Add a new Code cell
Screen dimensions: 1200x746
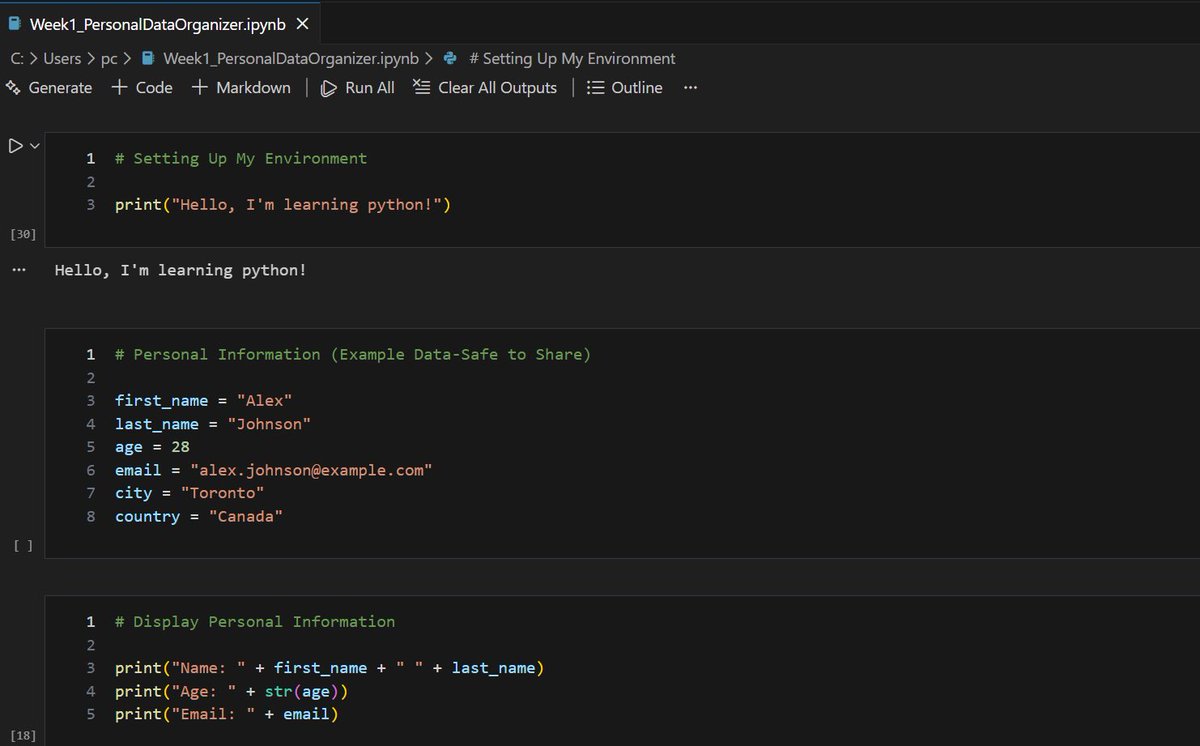pyautogui.click(x=142, y=88)
